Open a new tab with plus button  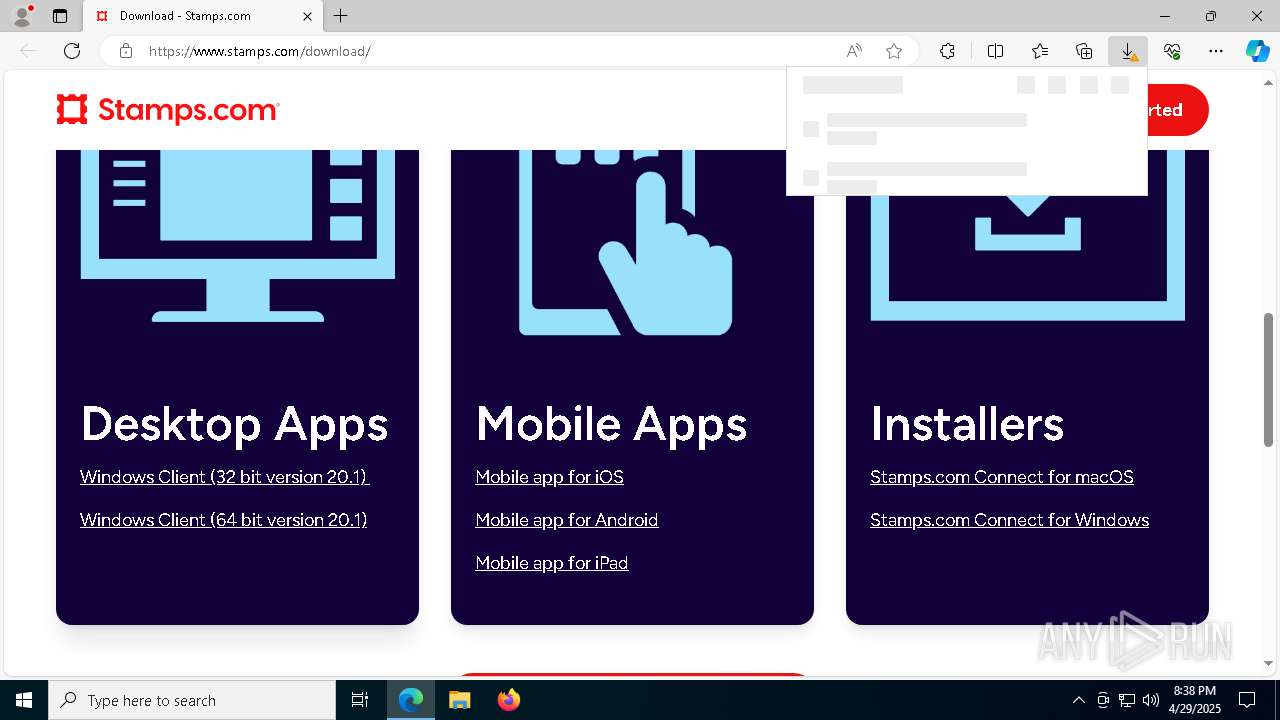pos(340,16)
